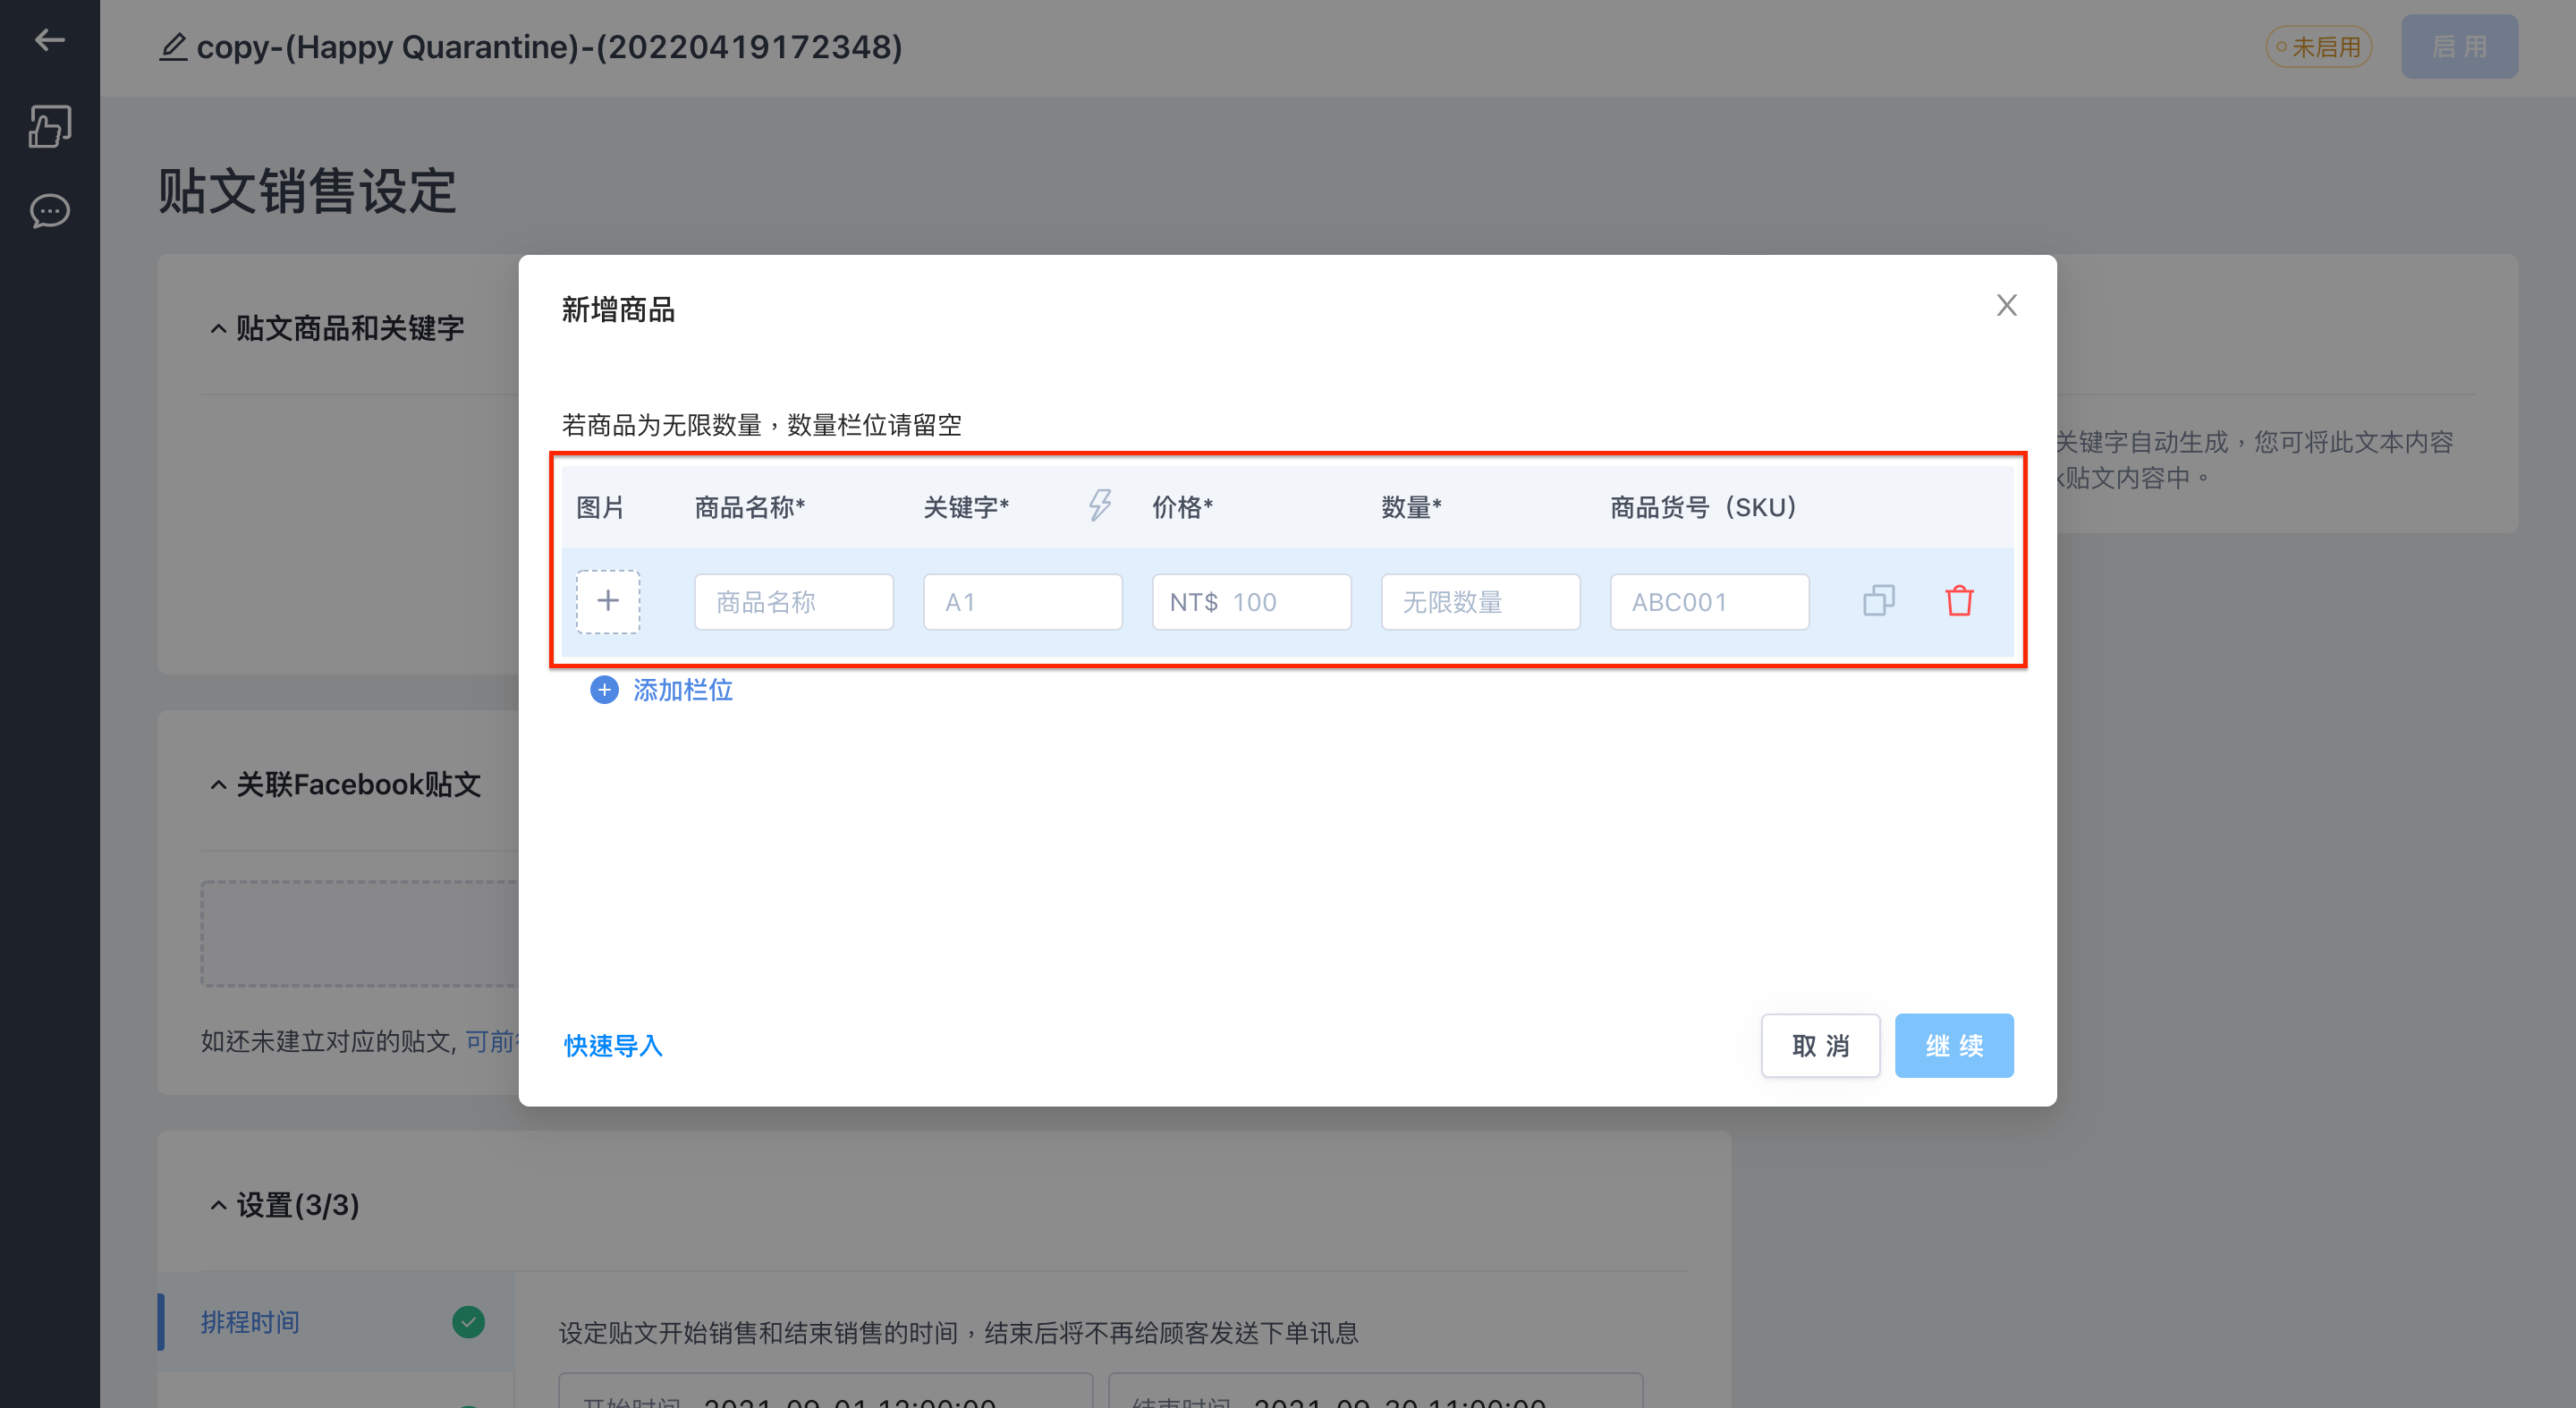Click the back arrow in the sidebar
The height and width of the screenshot is (1408, 2576).
(49, 40)
